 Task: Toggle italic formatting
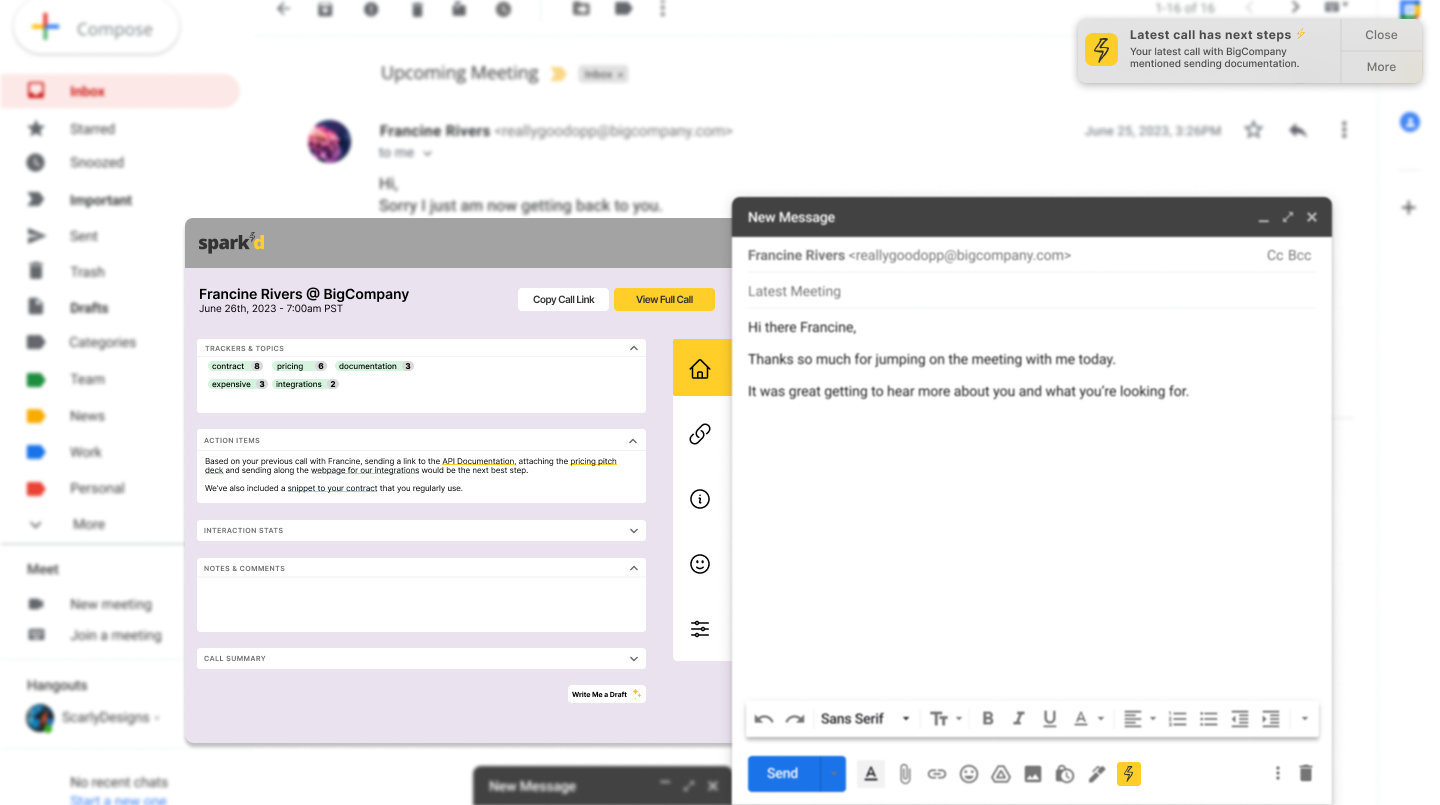pos(1019,718)
